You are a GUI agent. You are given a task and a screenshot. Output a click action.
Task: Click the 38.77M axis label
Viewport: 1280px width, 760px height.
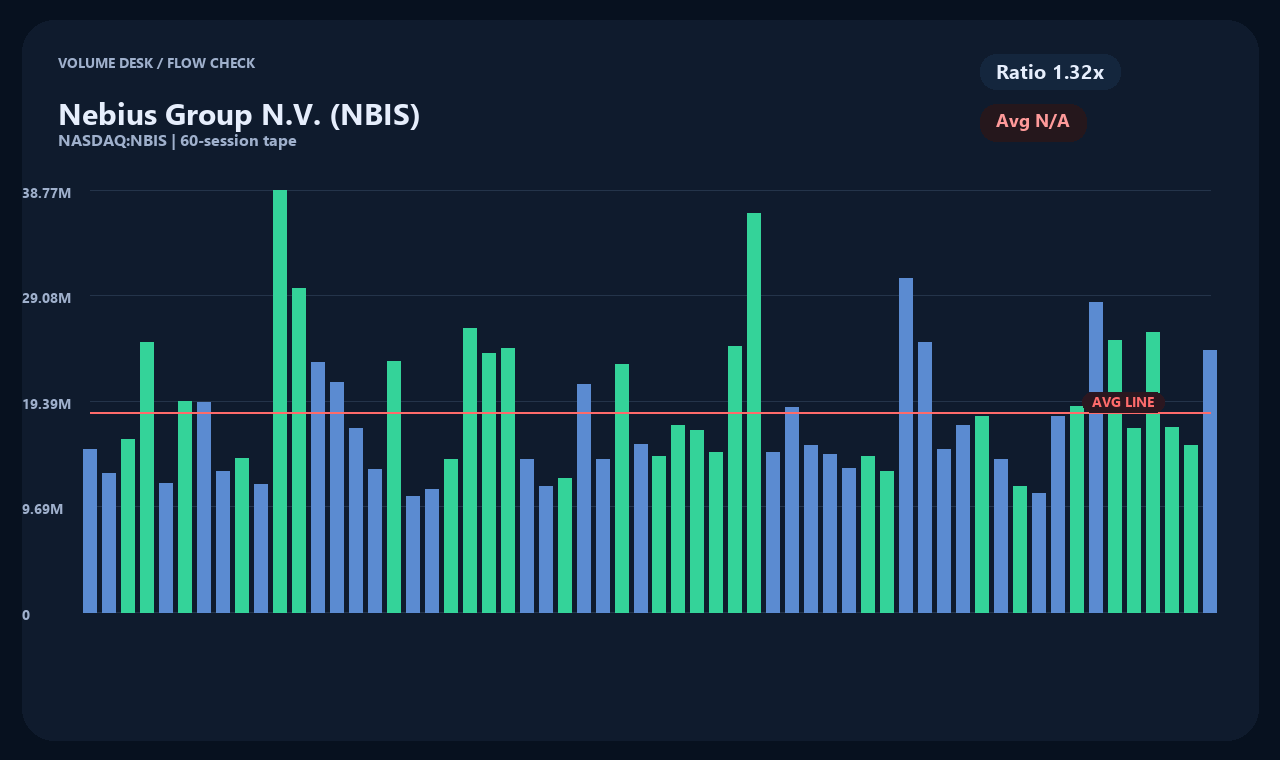click(46, 192)
